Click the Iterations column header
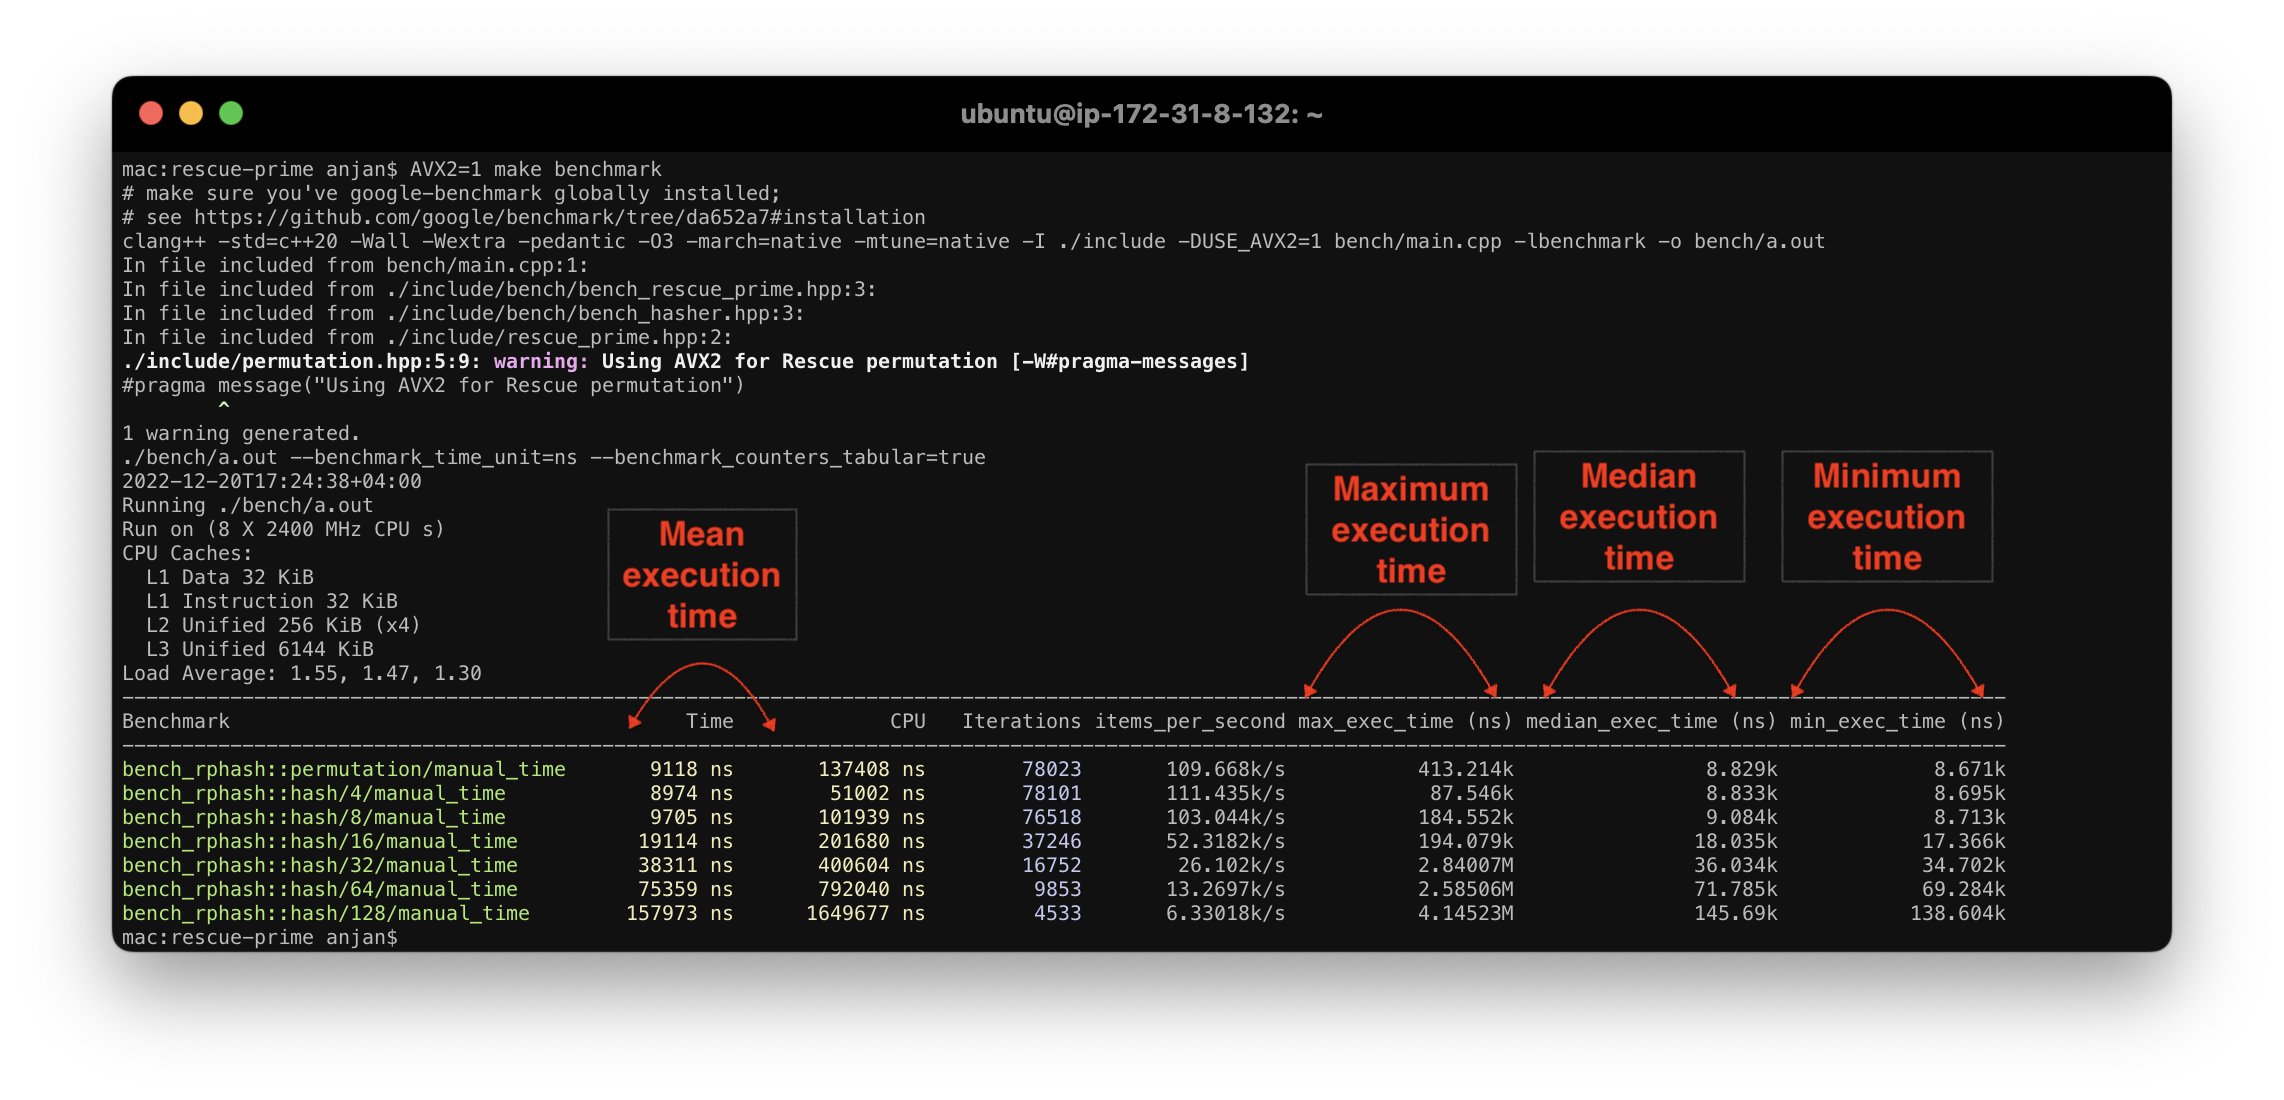The image size is (2284, 1100). (1020, 721)
